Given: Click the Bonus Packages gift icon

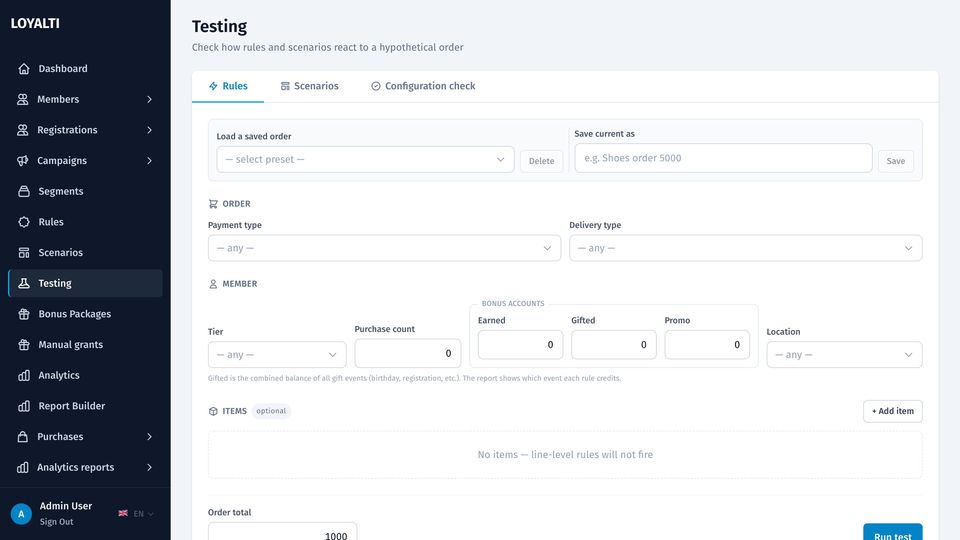Looking at the screenshot, I should coord(24,313).
